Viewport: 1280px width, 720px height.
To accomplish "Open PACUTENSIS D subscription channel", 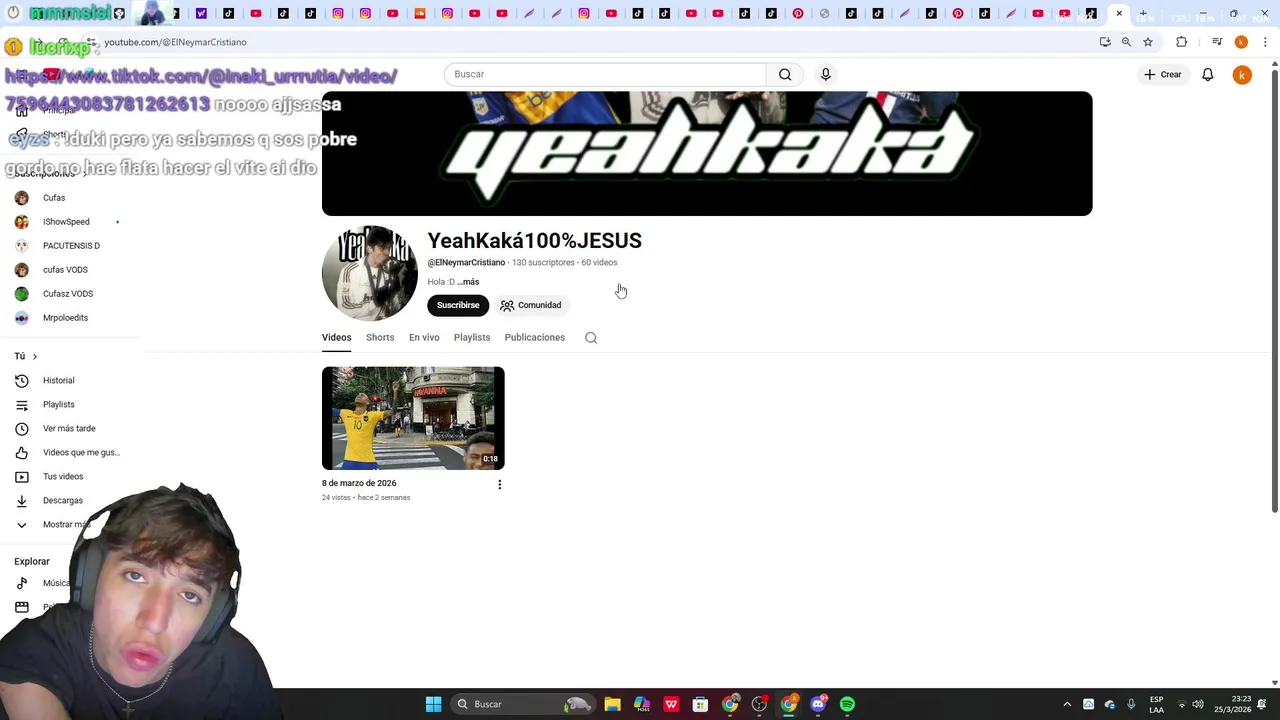I will (x=71, y=246).
